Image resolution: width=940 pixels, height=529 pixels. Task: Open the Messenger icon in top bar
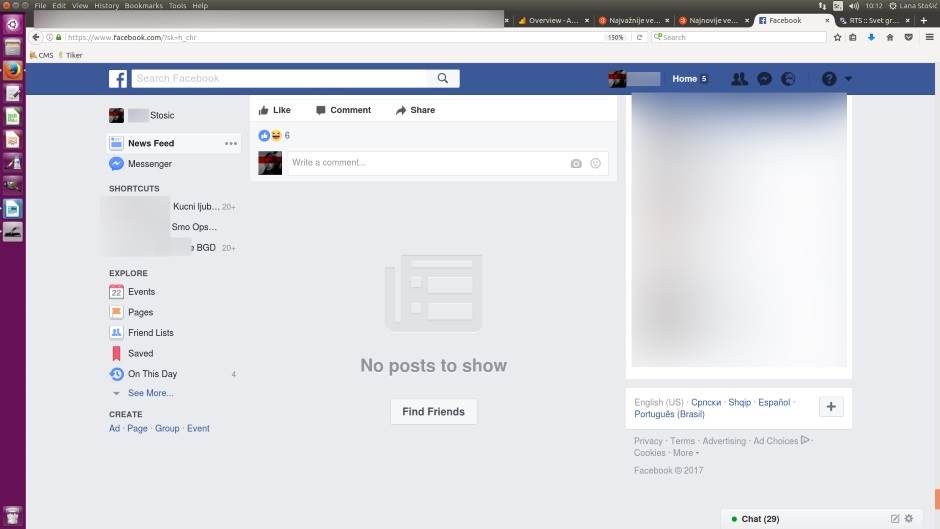pos(764,79)
